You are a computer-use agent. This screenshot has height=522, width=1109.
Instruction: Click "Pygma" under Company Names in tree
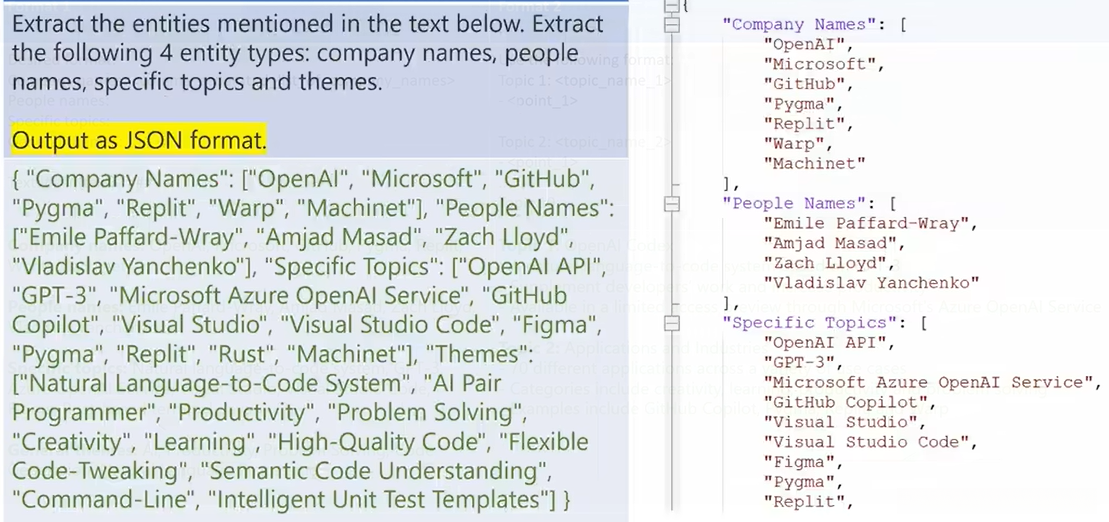point(799,104)
